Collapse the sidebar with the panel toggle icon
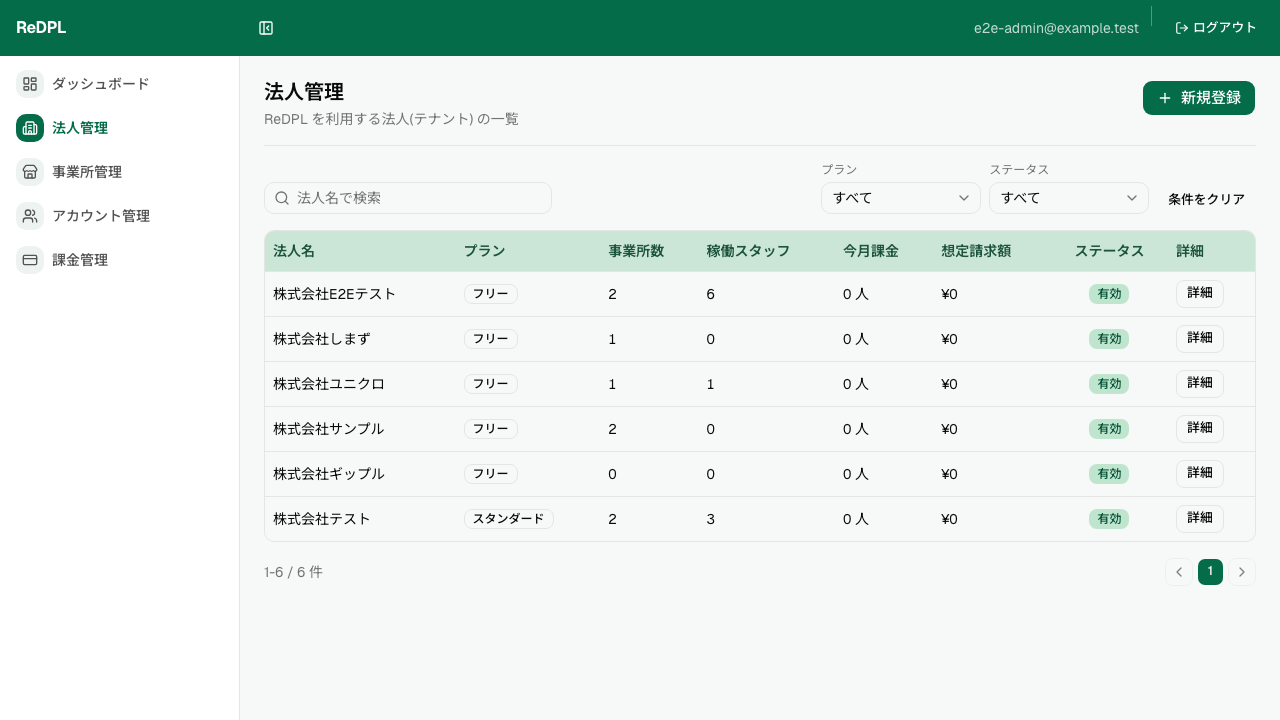Viewport: 1280px width, 720px height. [266, 28]
